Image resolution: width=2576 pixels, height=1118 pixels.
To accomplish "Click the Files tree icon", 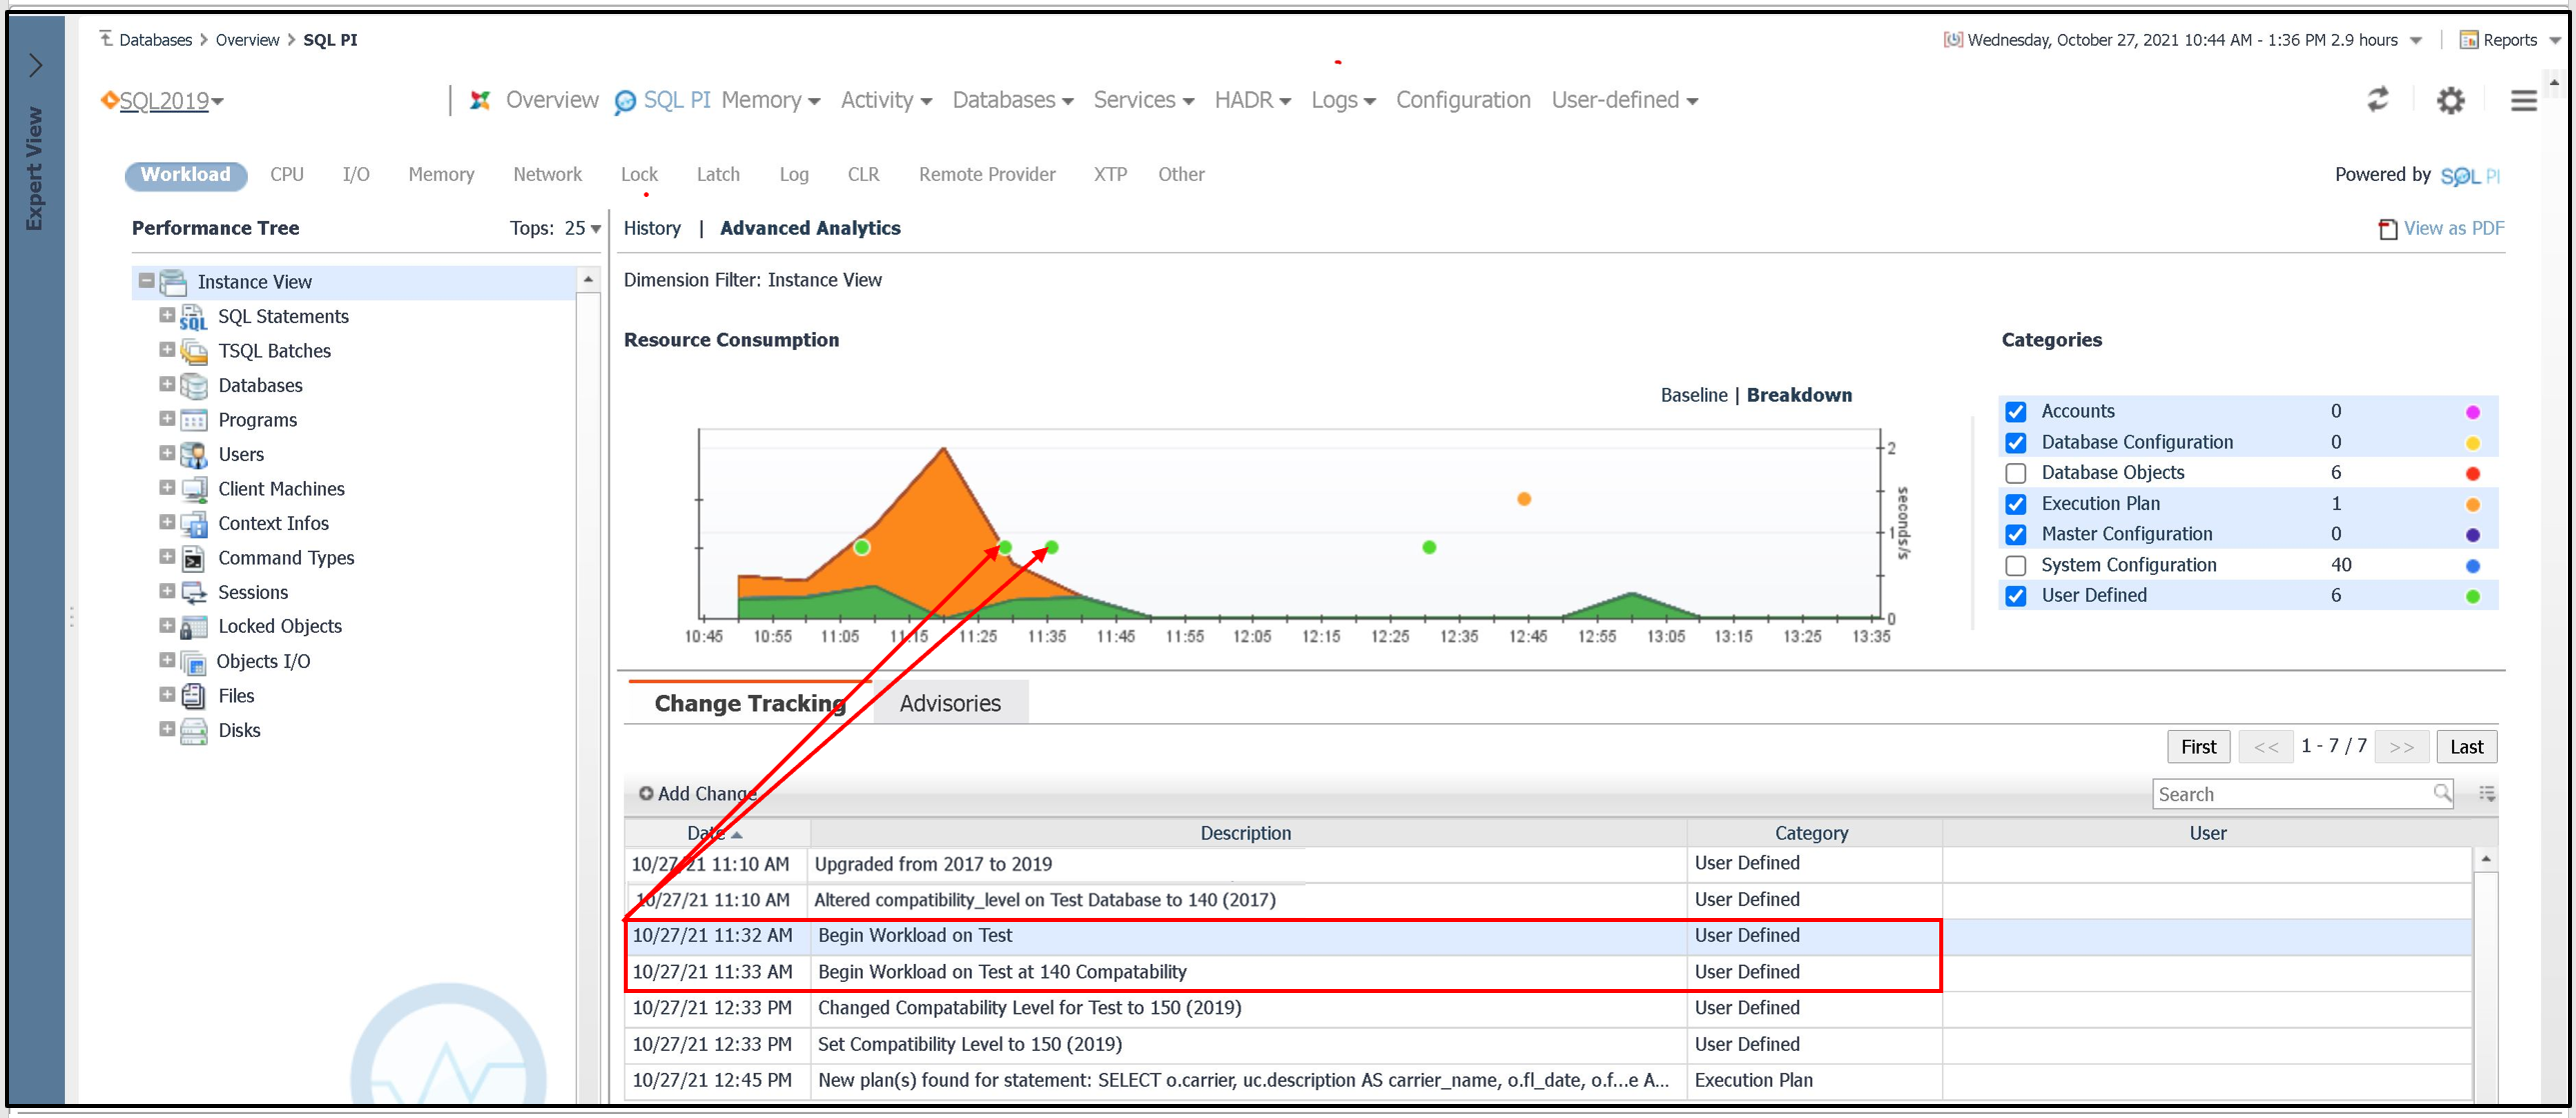I will (193, 696).
